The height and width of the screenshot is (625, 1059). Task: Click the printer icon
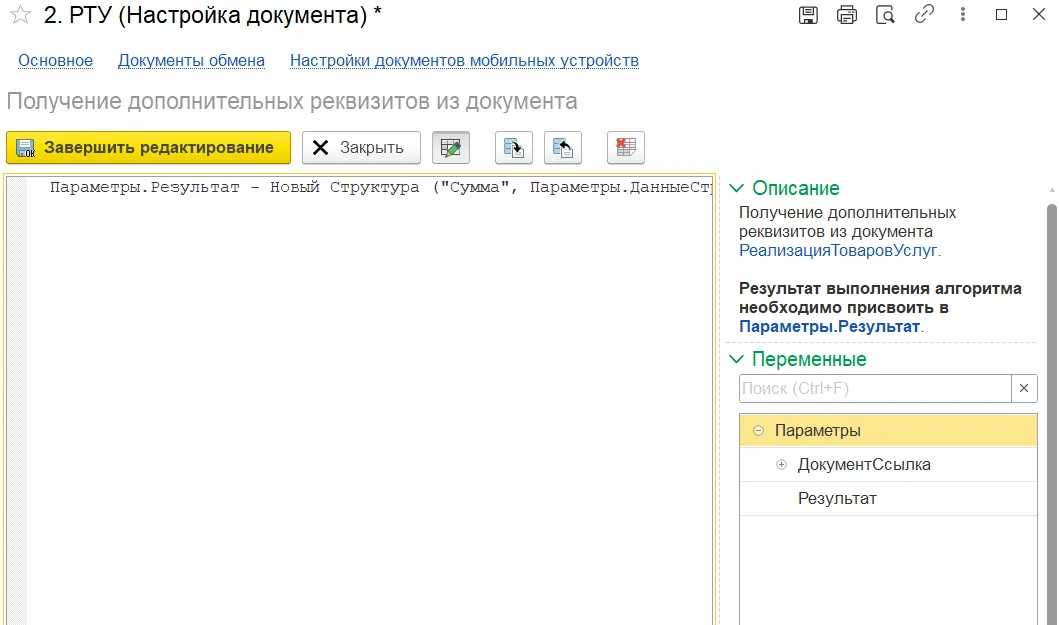coord(847,15)
